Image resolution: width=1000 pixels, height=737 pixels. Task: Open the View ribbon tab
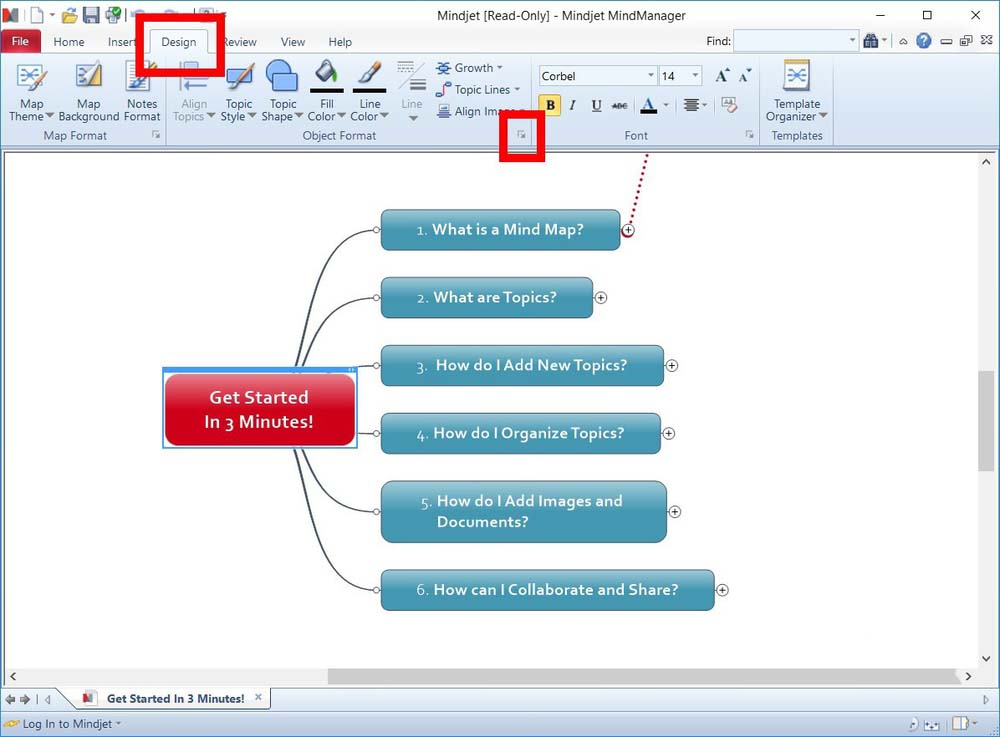click(293, 42)
